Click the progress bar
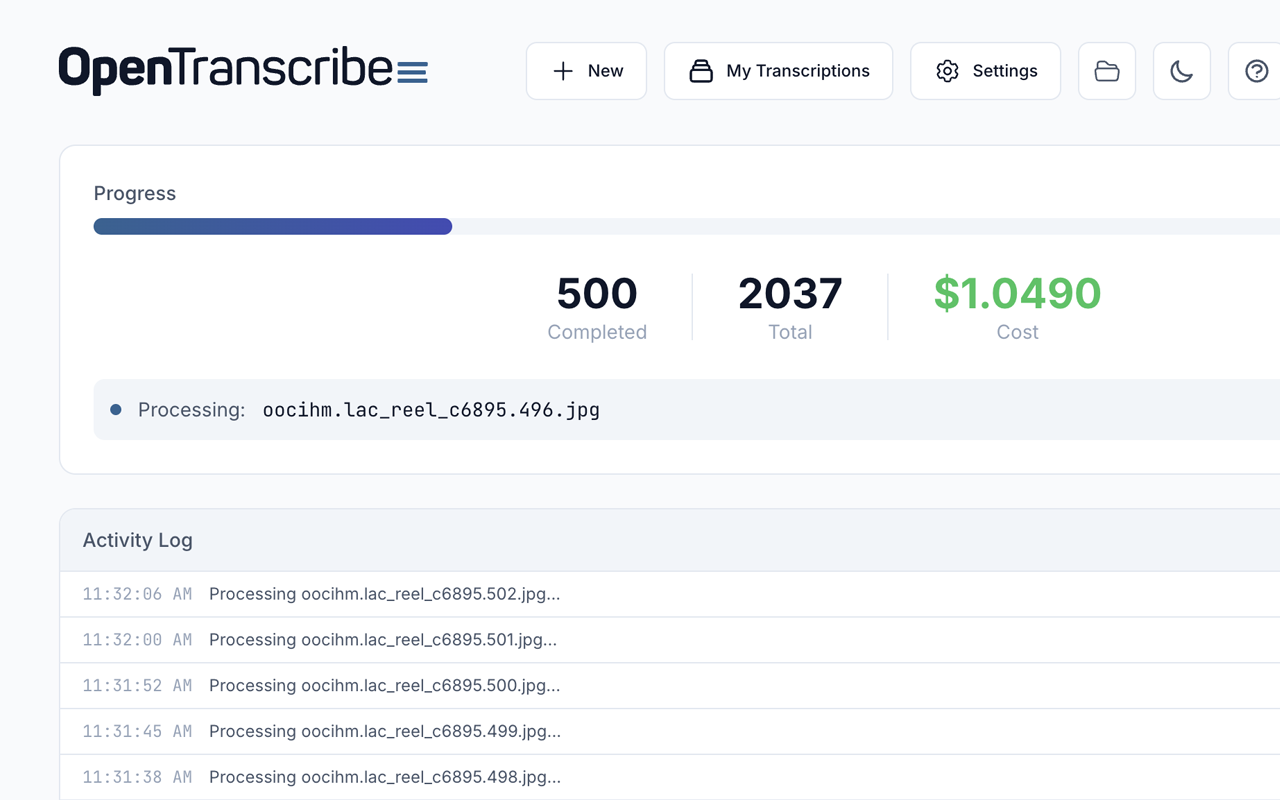Viewport: 1280px width, 800px height. click(x=687, y=226)
